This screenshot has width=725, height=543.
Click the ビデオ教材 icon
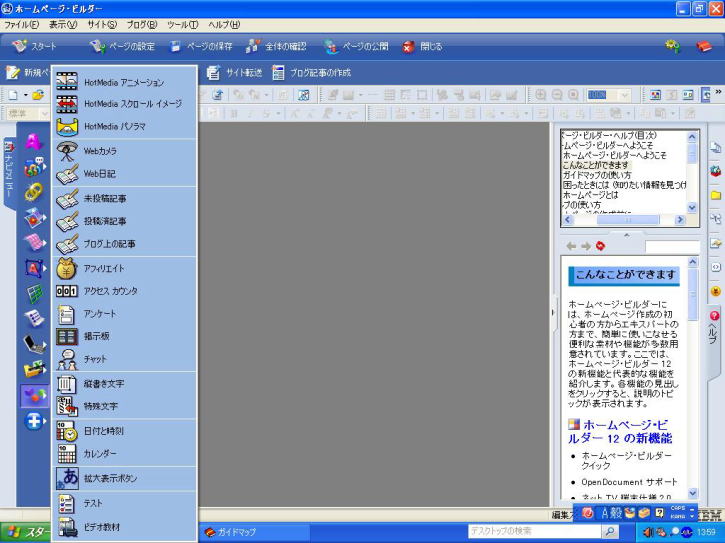(x=67, y=527)
